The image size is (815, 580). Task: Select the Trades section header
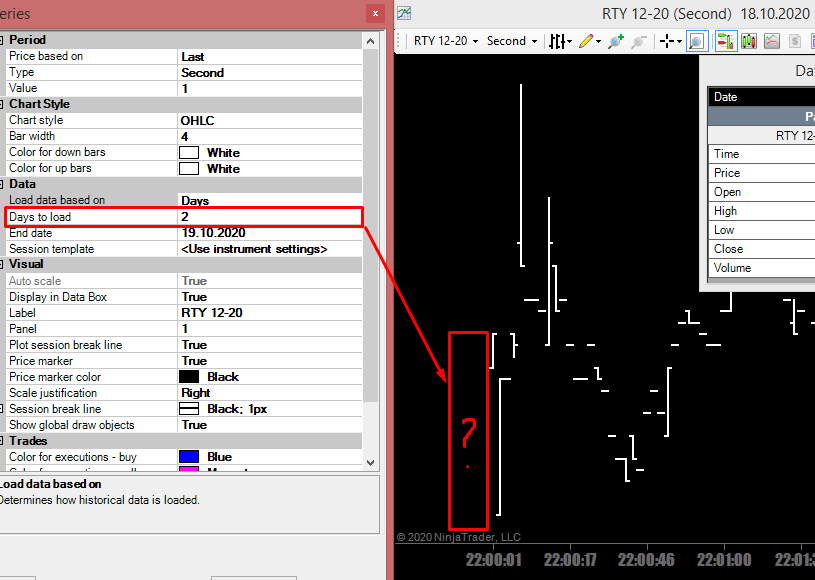pos(181,441)
